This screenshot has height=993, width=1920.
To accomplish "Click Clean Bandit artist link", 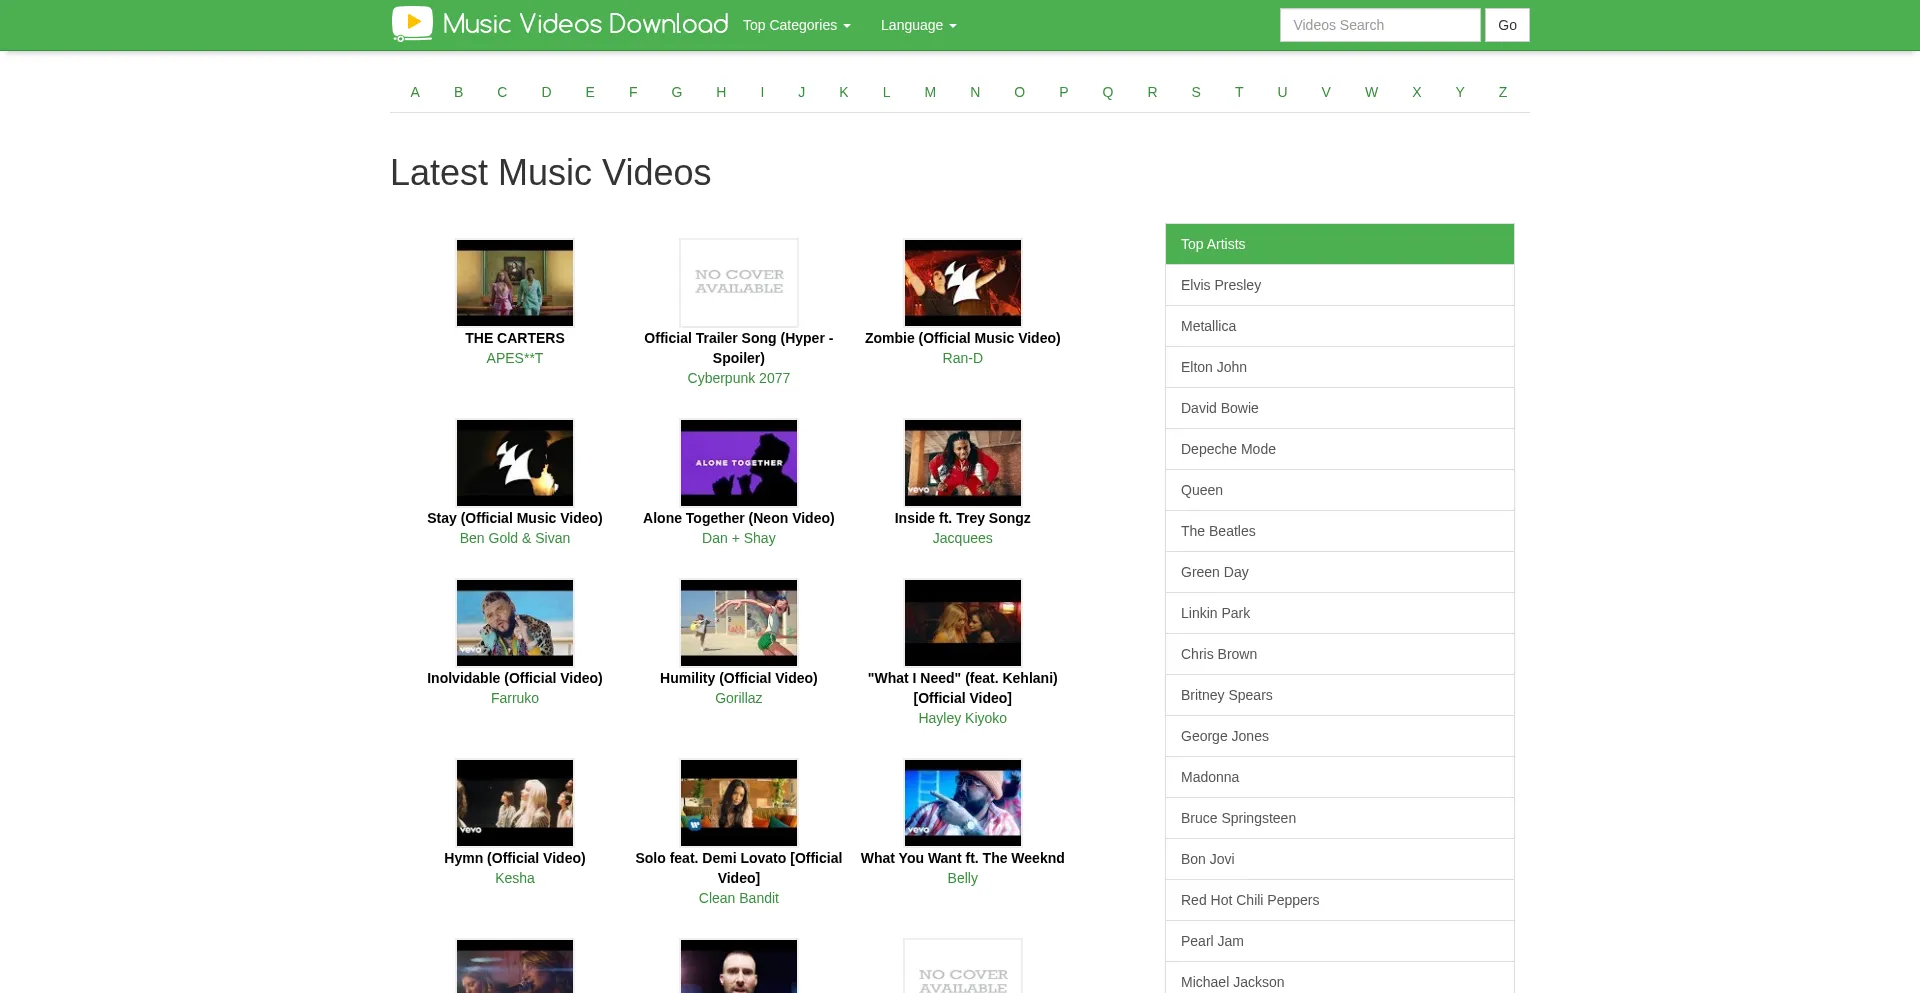I will click(x=739, y=898).
